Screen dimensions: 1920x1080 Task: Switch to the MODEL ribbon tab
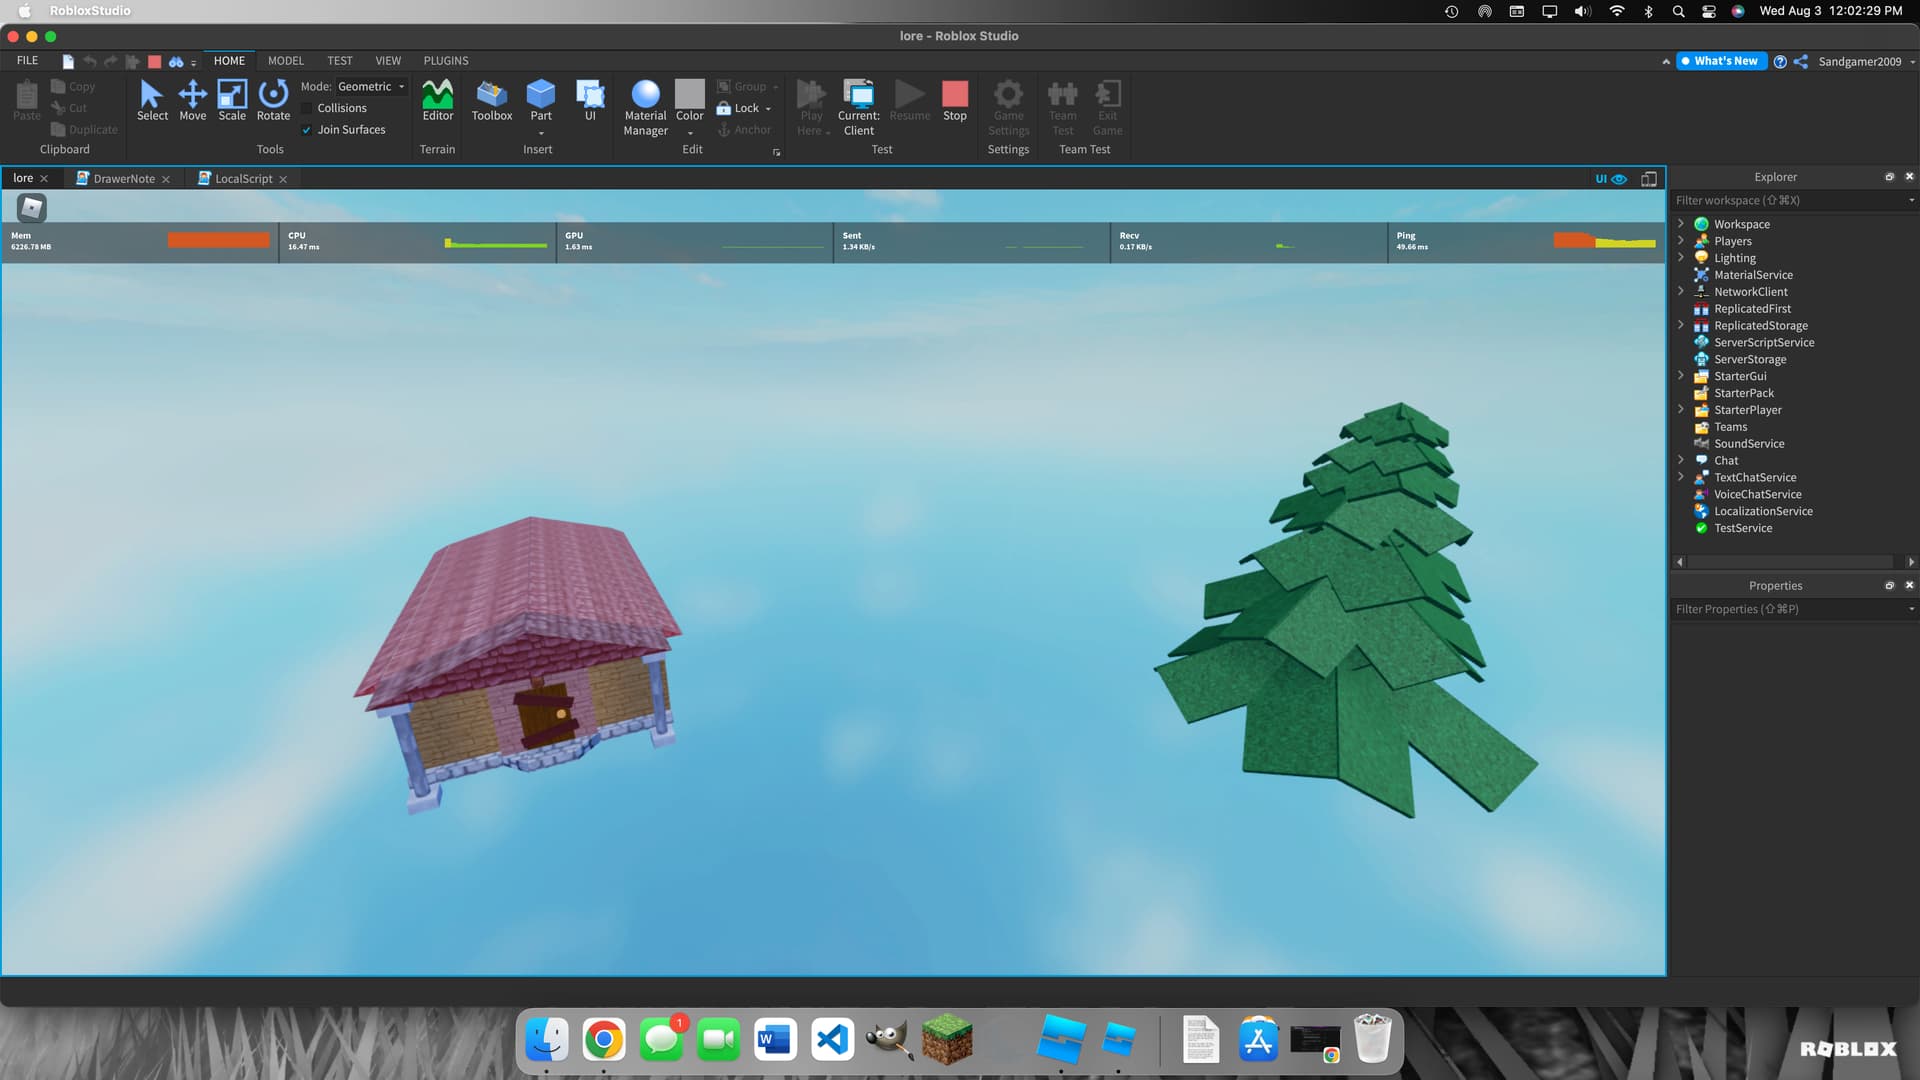pyautogui.click(x=286, y=61)
